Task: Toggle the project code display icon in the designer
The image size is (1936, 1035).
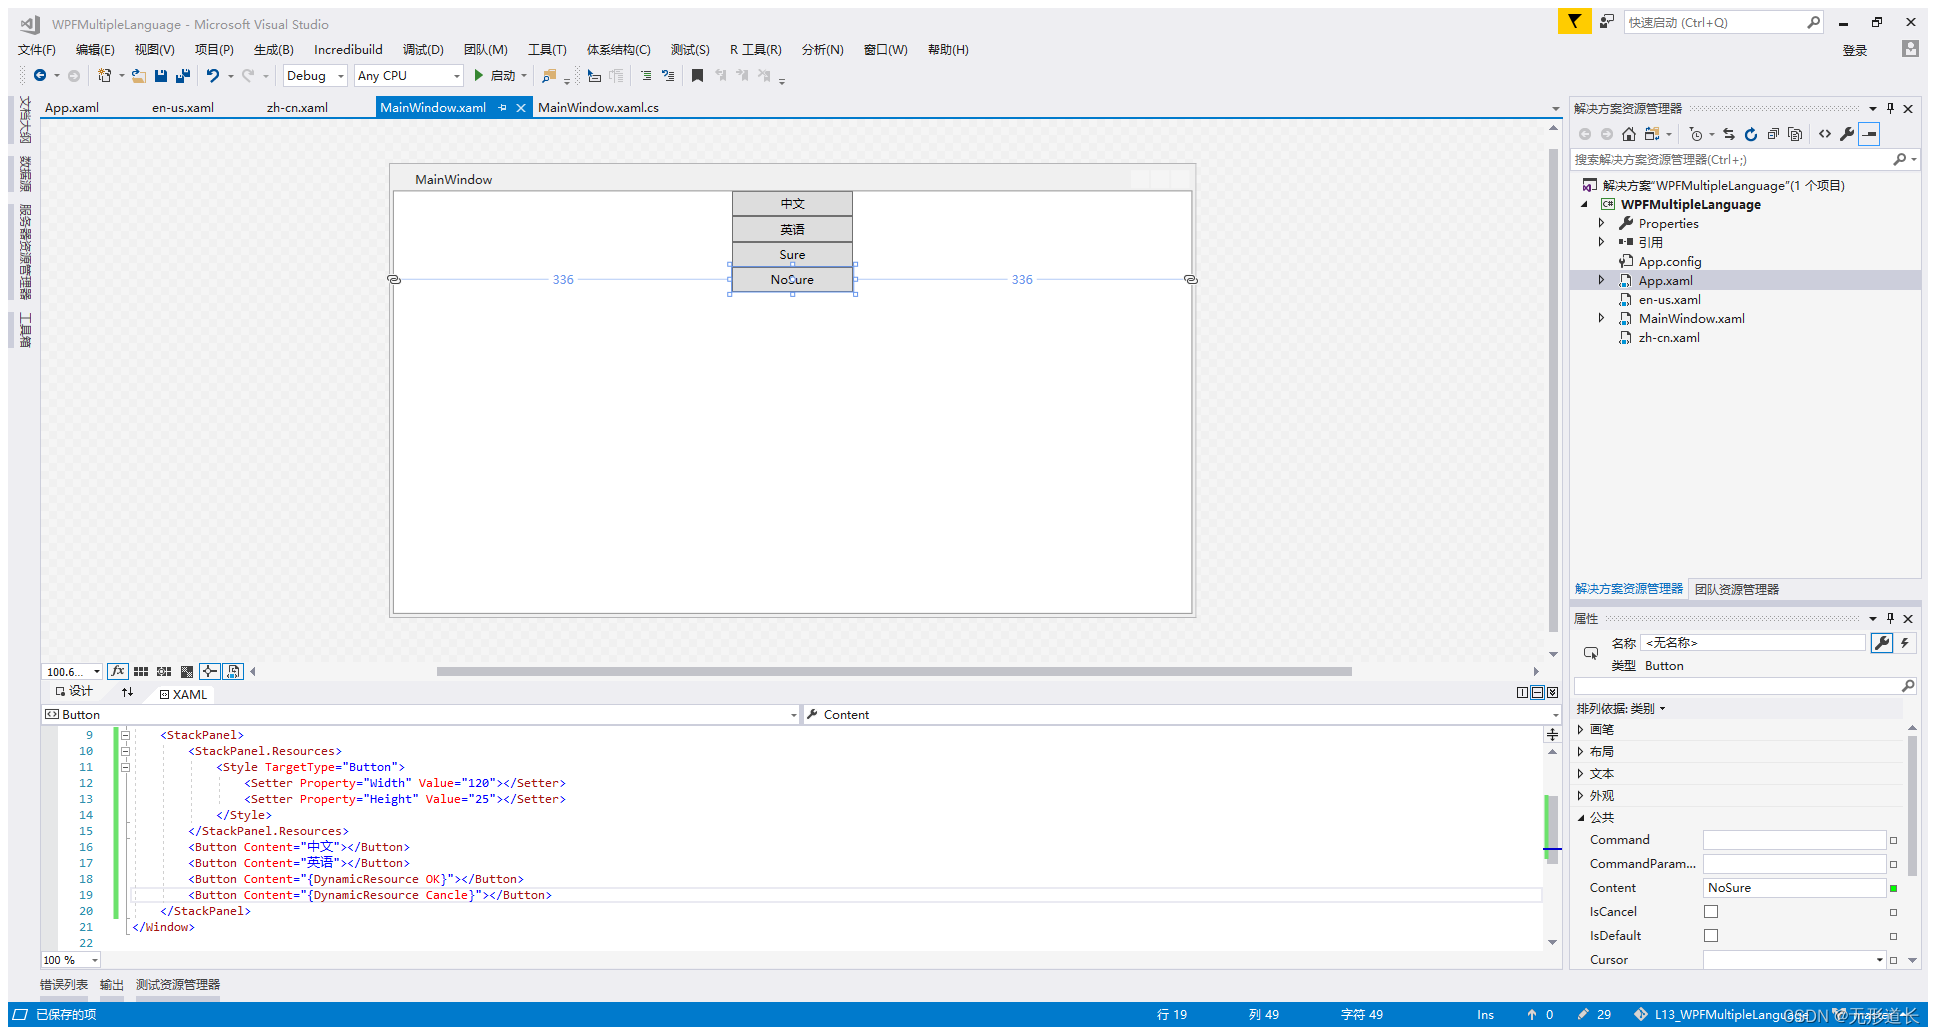Action: click(x=233, y=671)
